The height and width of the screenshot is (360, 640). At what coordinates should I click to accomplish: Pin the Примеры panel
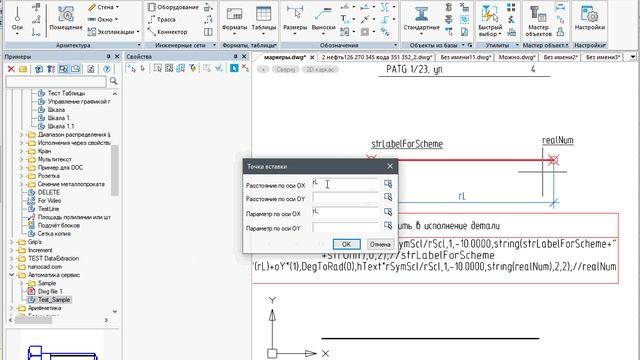point(108,56)
